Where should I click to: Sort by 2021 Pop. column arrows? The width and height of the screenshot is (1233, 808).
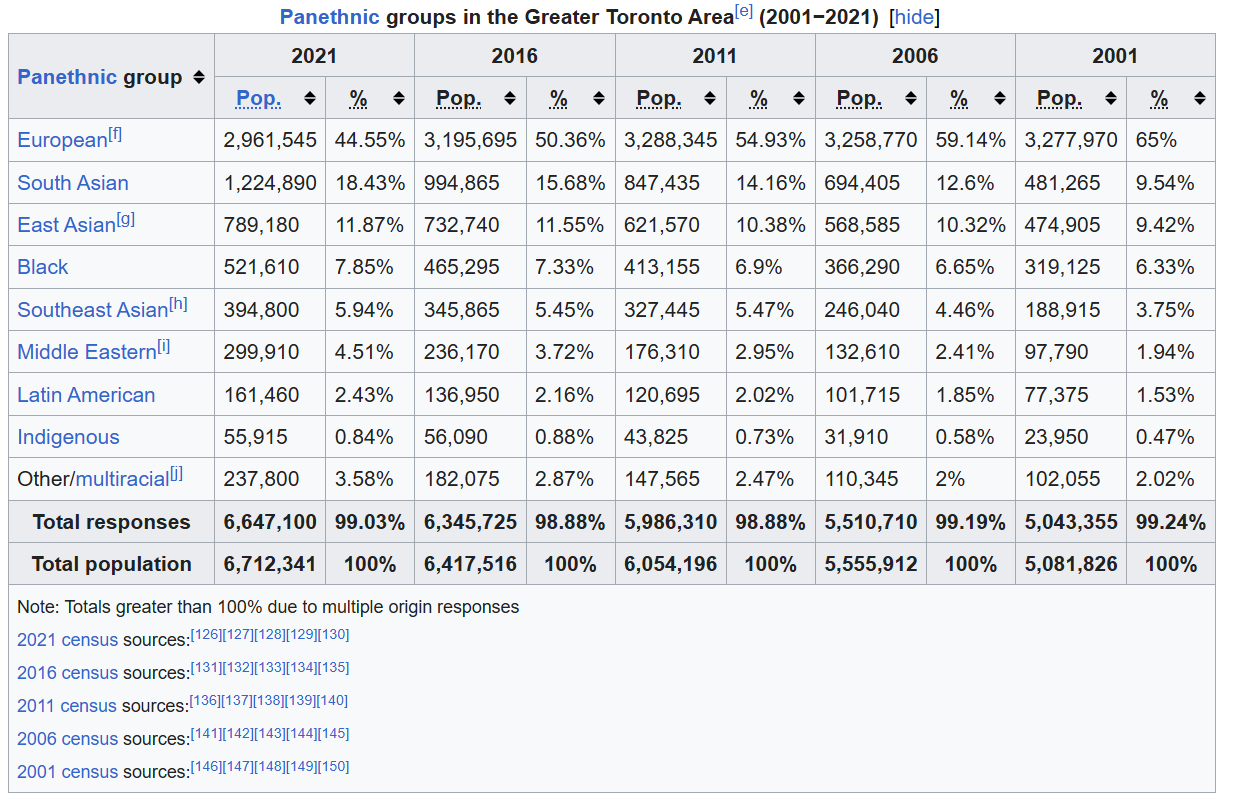(x=309, y=98)
